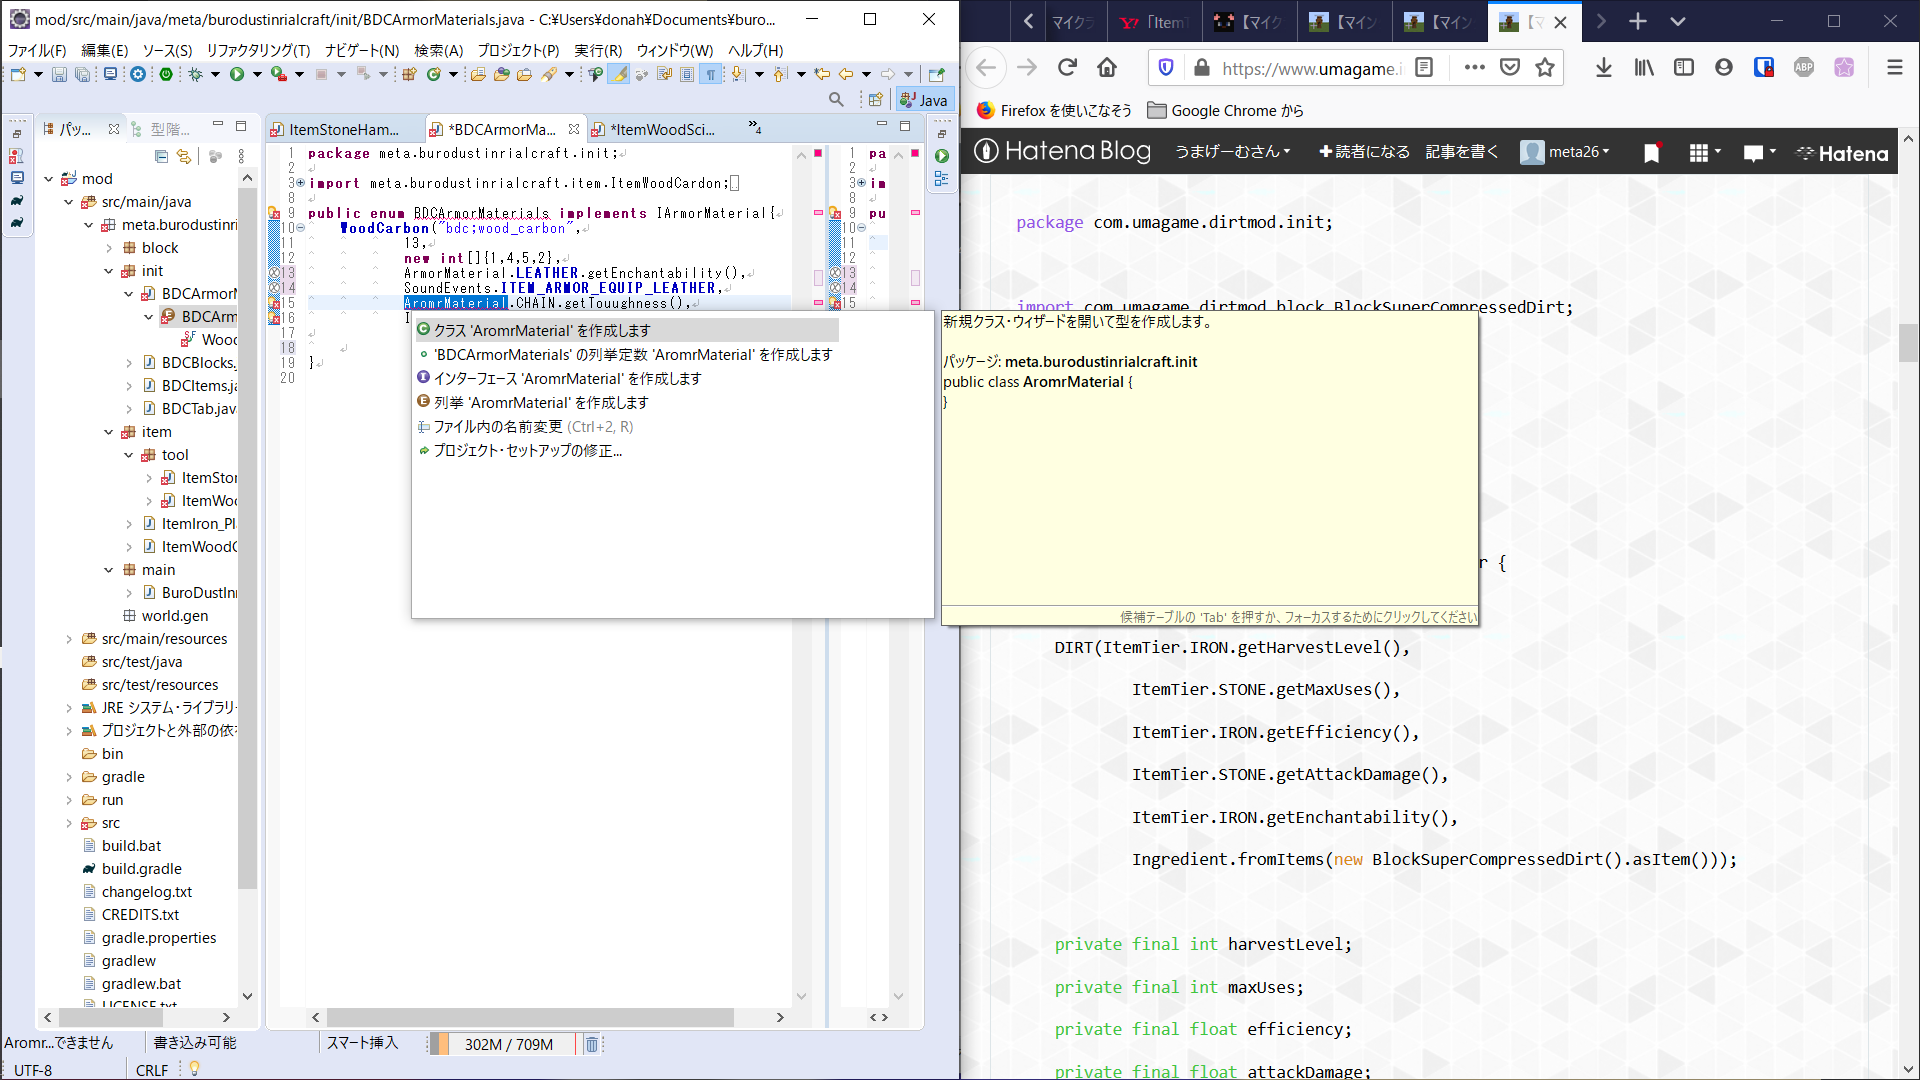Click the toolbar search magnifier icon
1920x1080 pixels.
[x=836, y=99]
